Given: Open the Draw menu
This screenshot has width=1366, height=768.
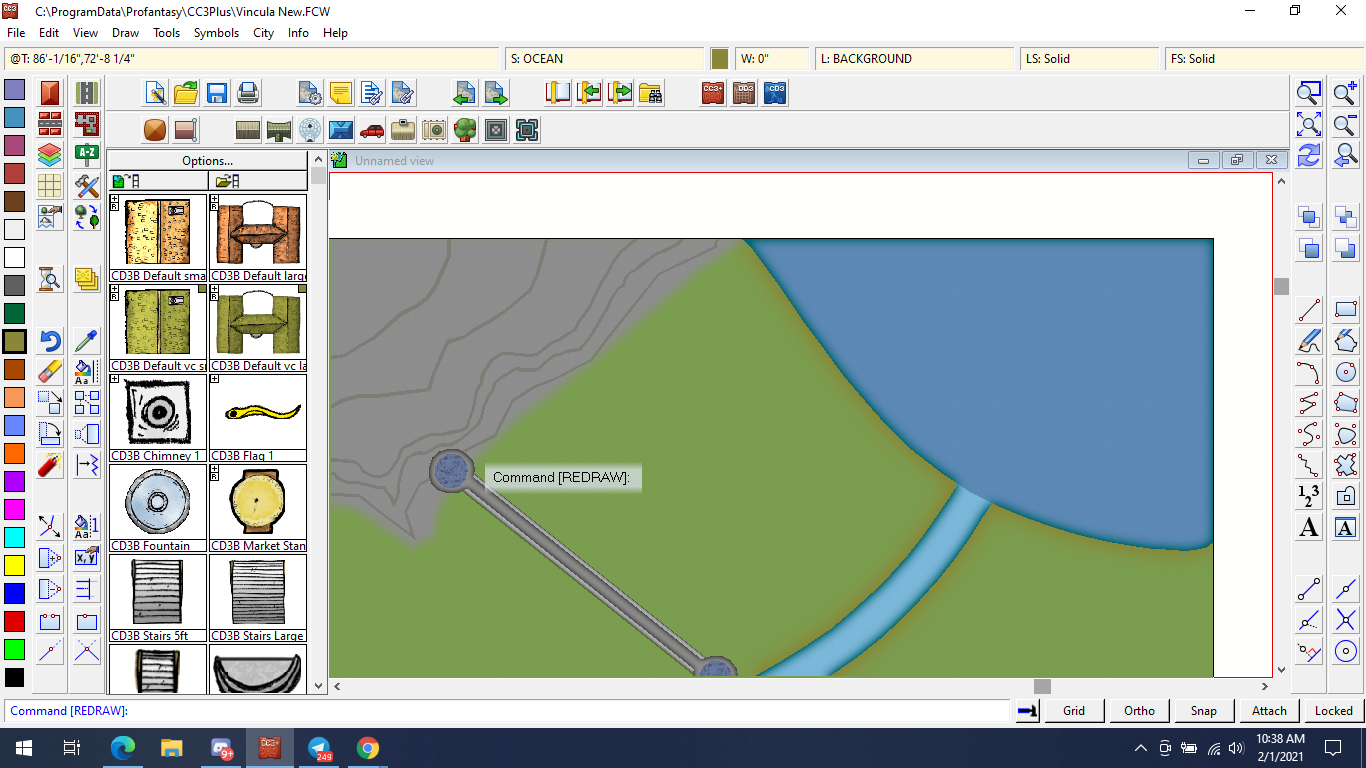Looking at the screenshot, I should pyautogui.click(x=125, y=33).
